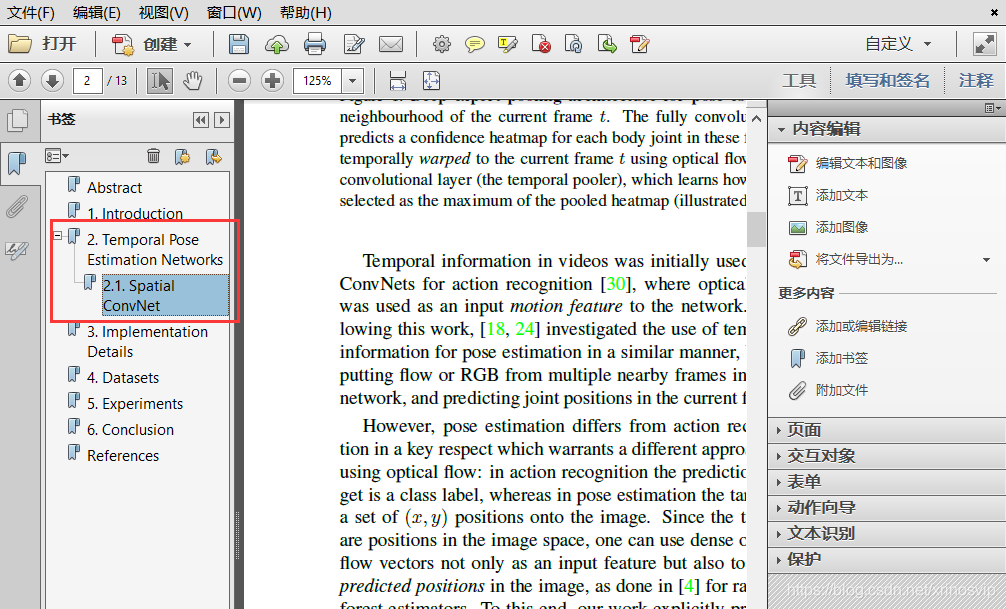1006x609 pixels.
Task: Open the Comment tab
Action: coord(976,81)
